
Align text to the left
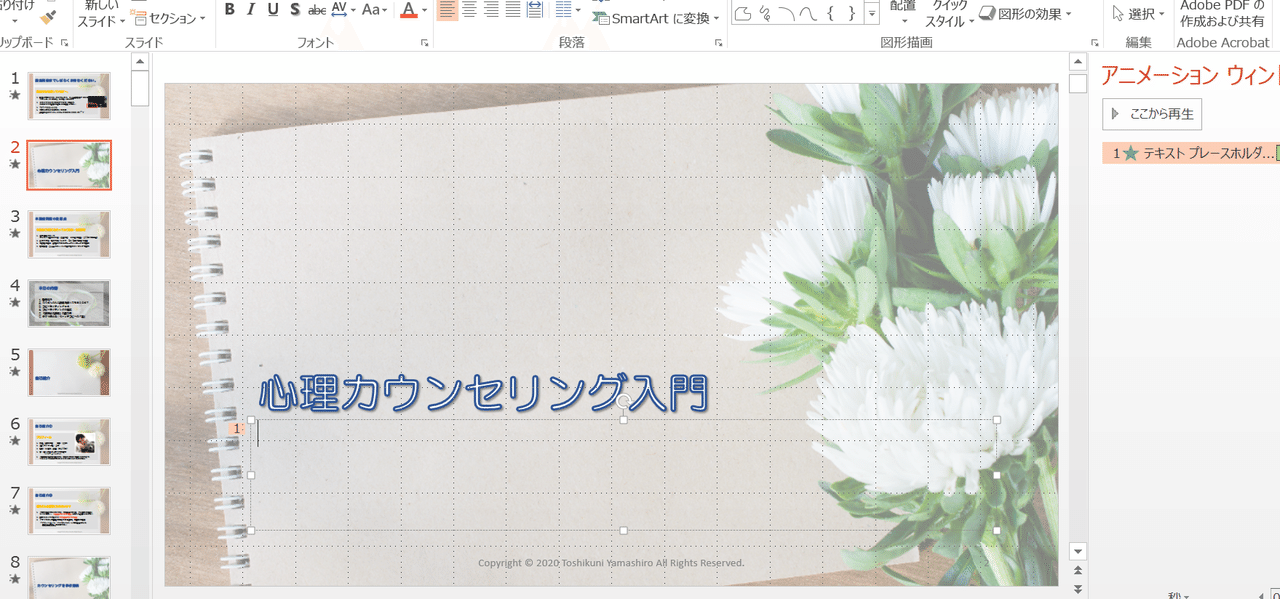[x=447, y=10]
